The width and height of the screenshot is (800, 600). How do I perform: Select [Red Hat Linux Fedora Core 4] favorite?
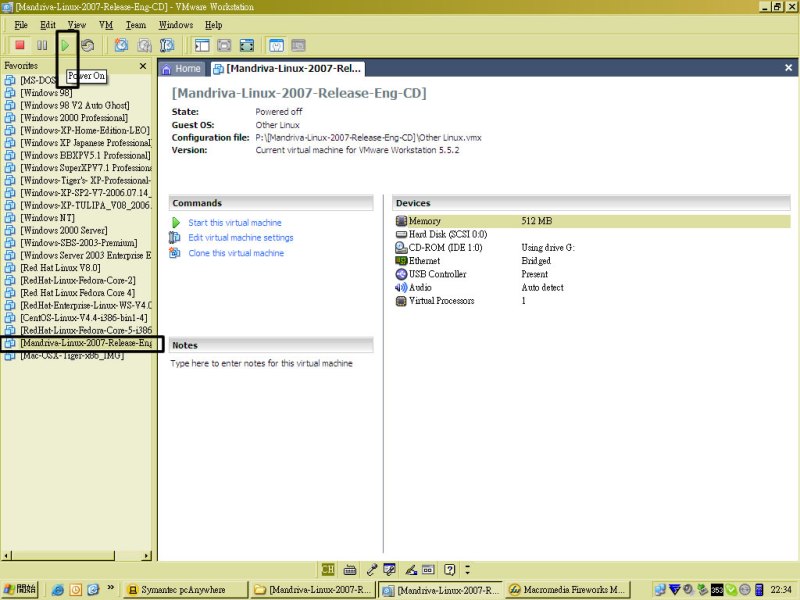click(x=78, y=293)
